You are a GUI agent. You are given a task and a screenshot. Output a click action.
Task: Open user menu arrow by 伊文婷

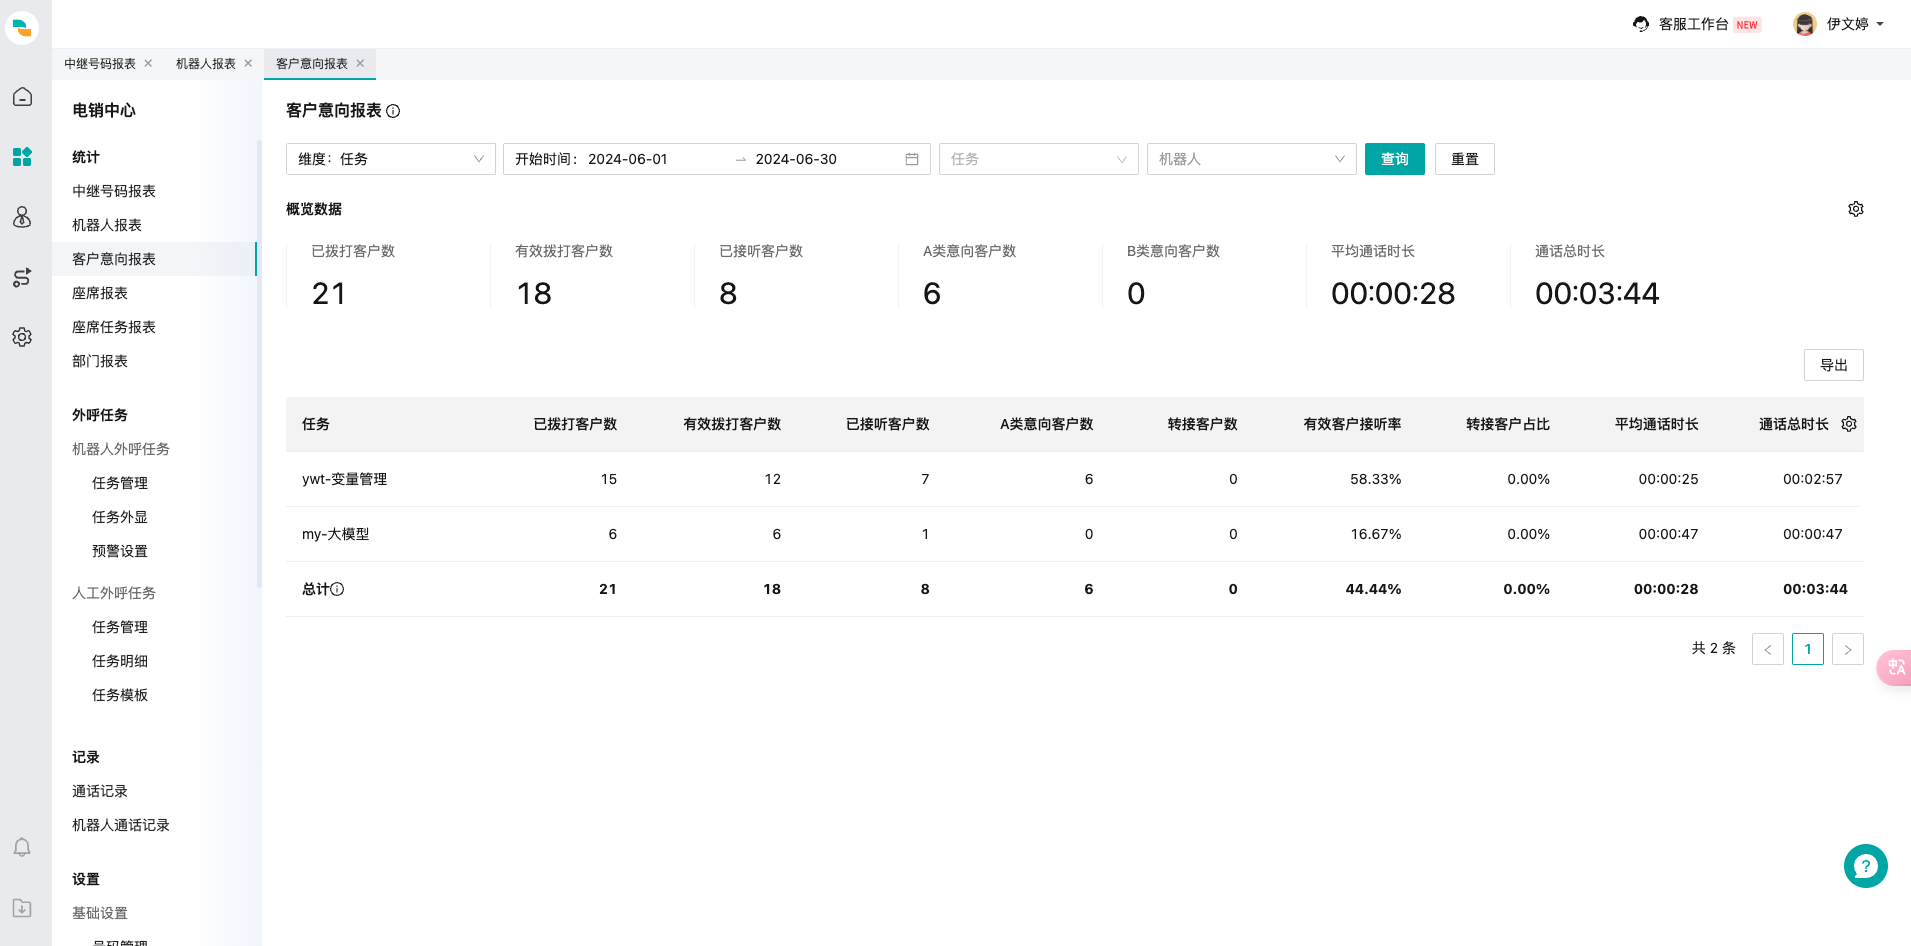tap(1880, 24)
